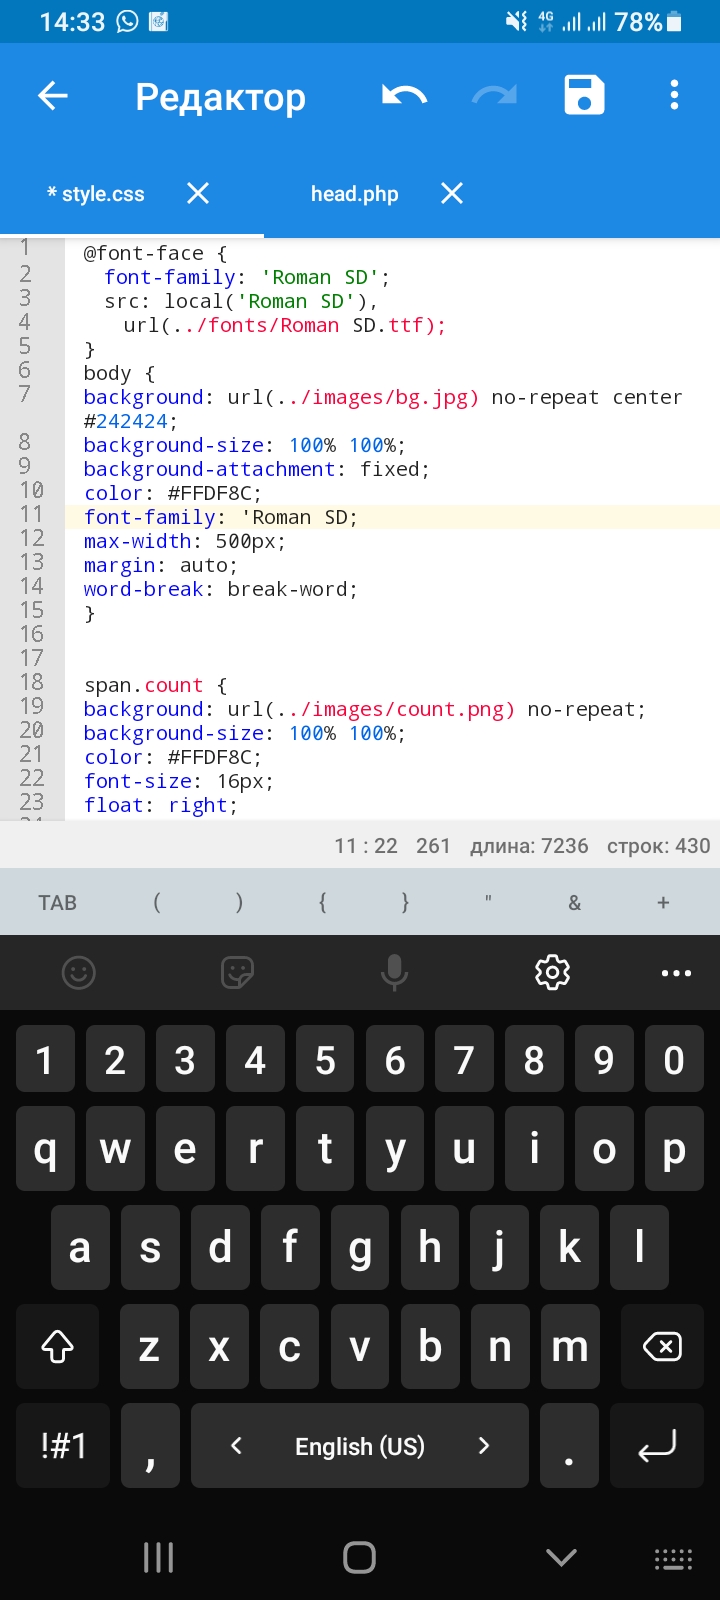Open keyboard emoji panel

79,972
